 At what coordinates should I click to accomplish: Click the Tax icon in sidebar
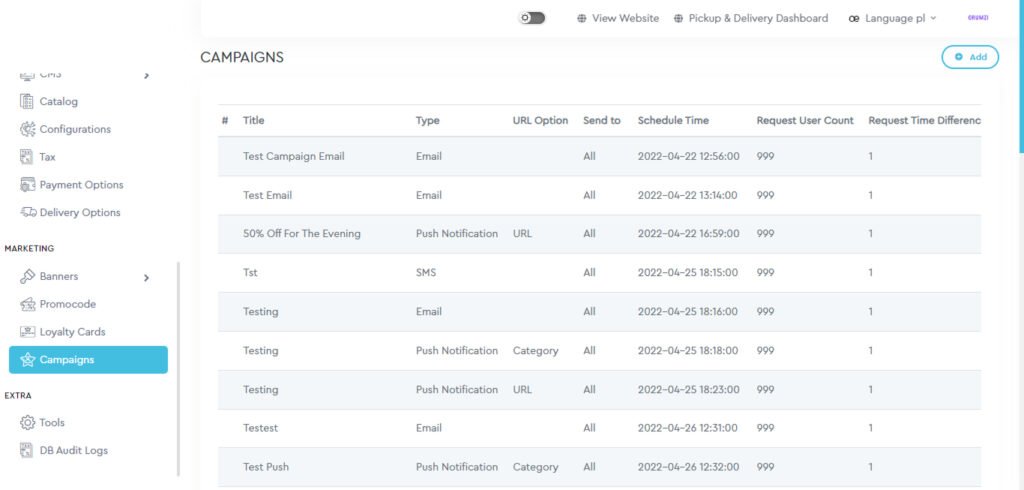tap(27, 157)
